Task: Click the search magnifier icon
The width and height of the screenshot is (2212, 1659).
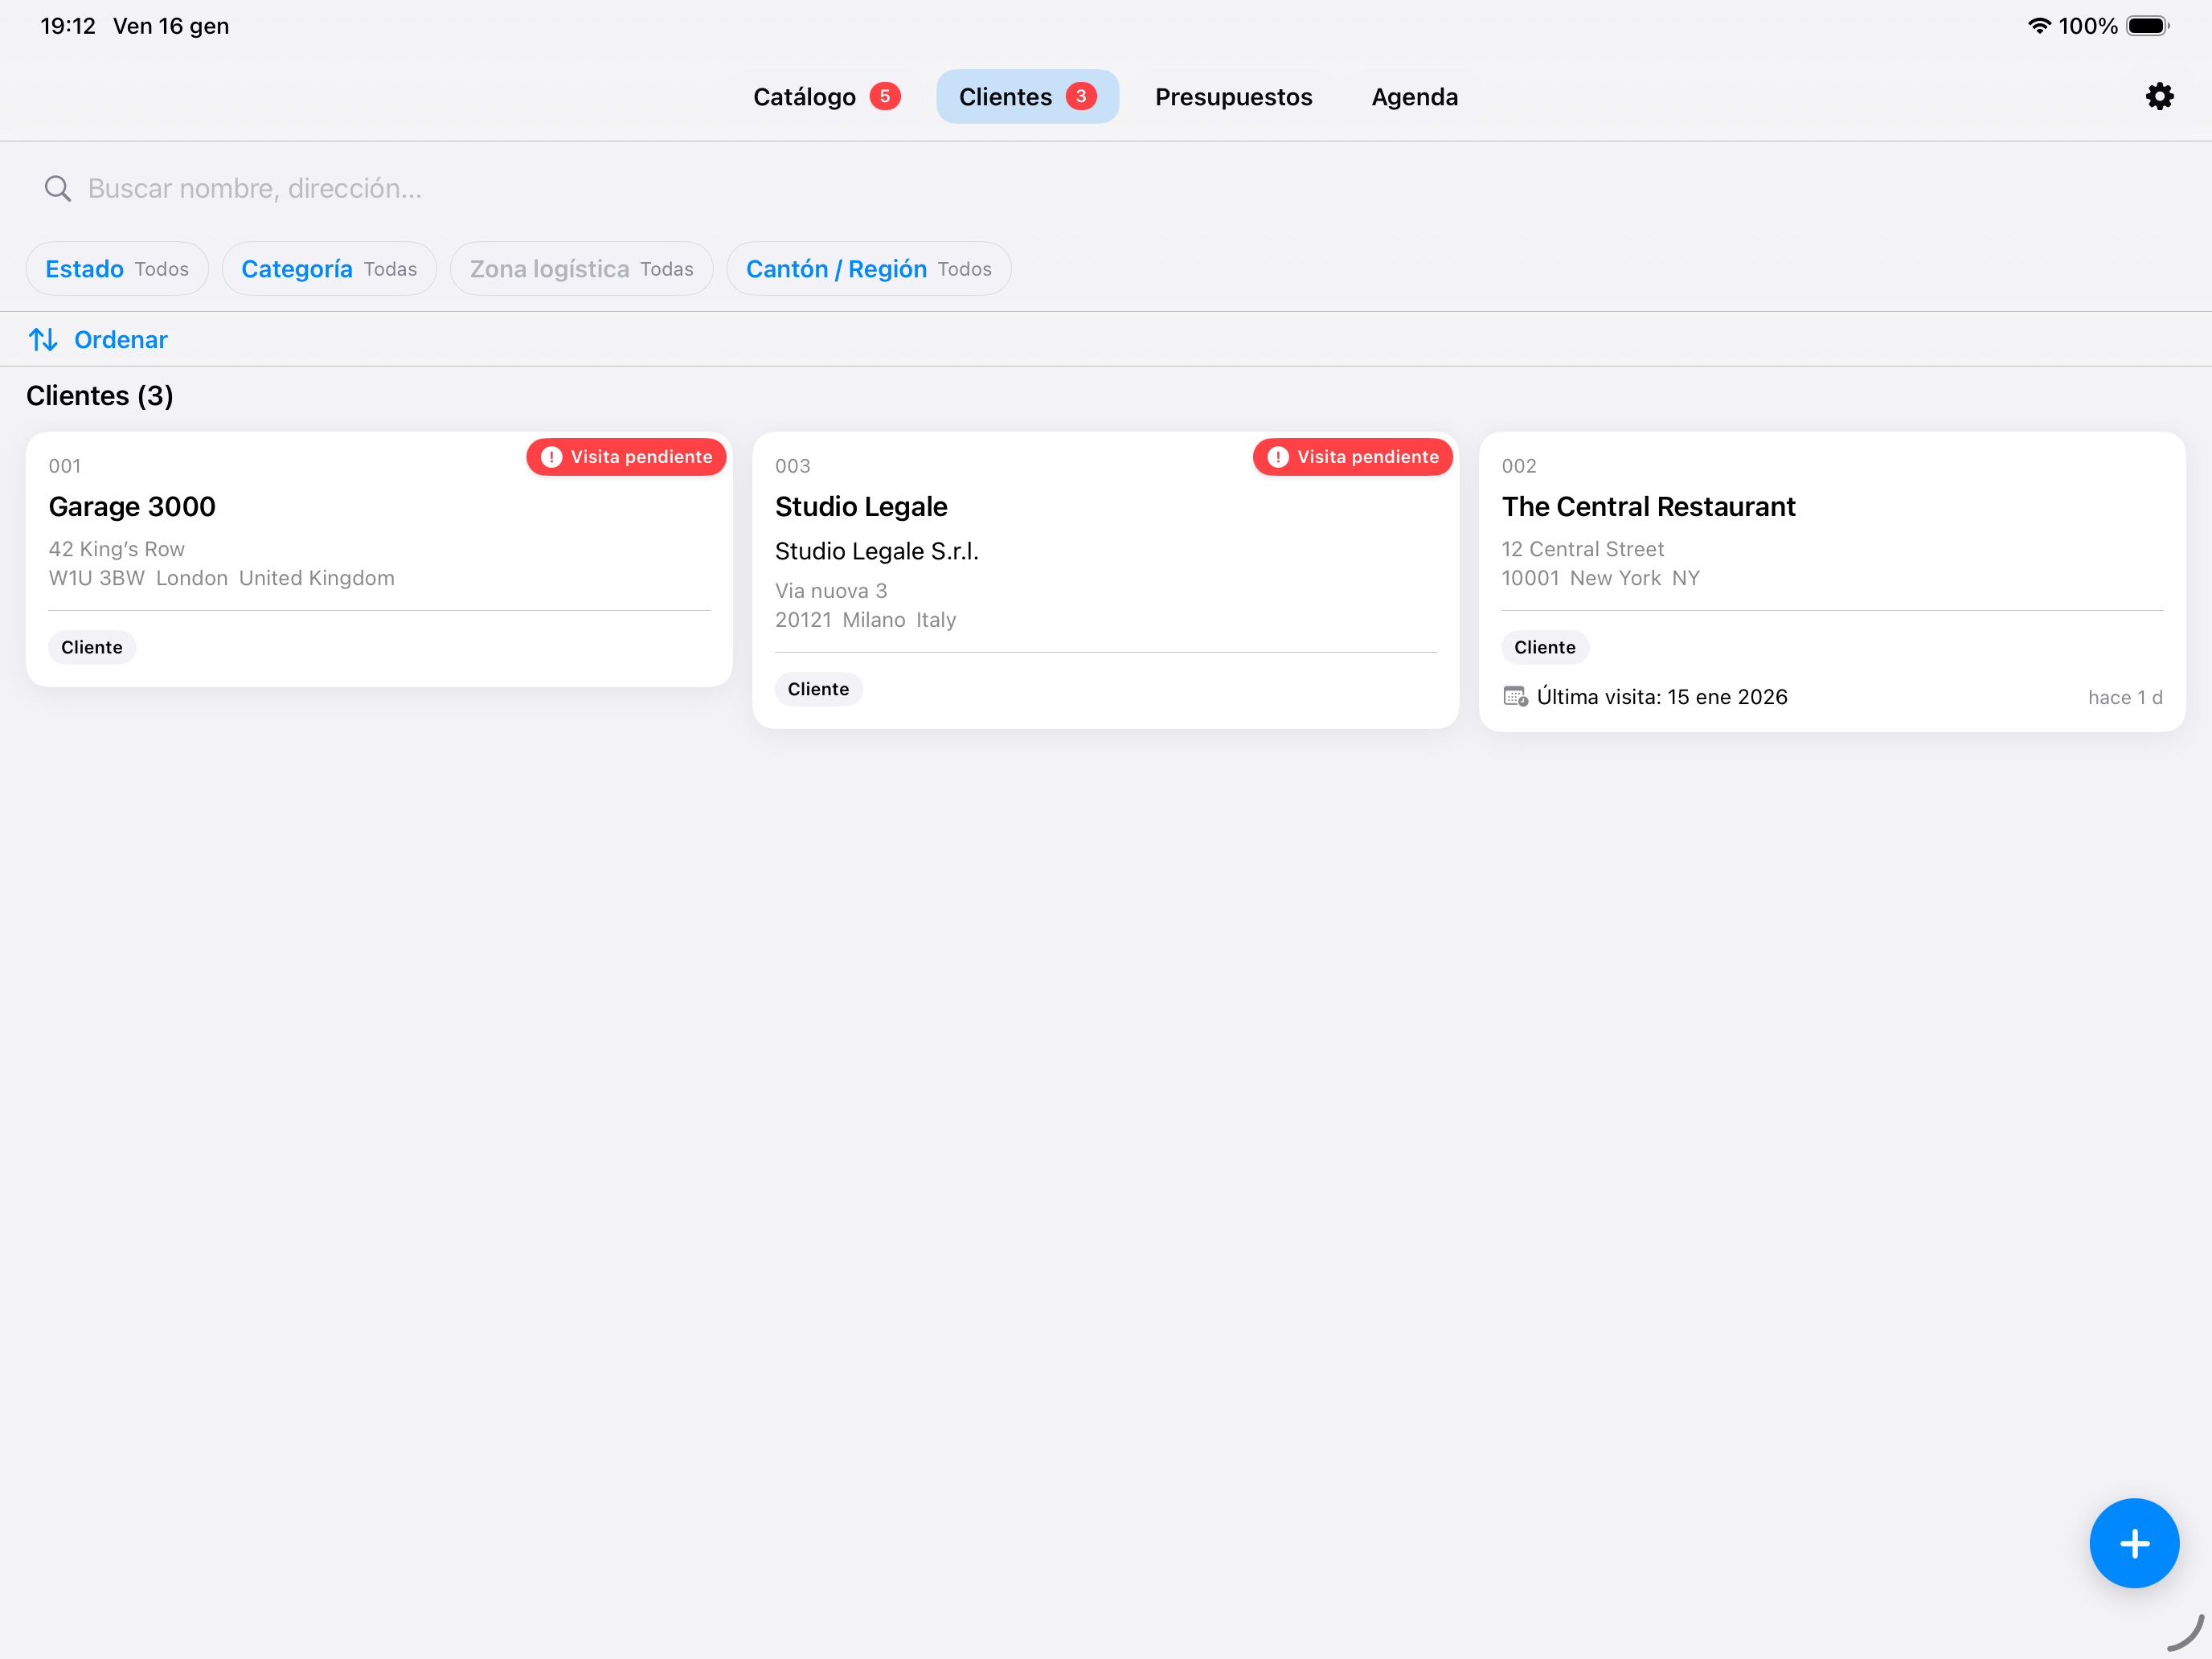Action: 58,188
